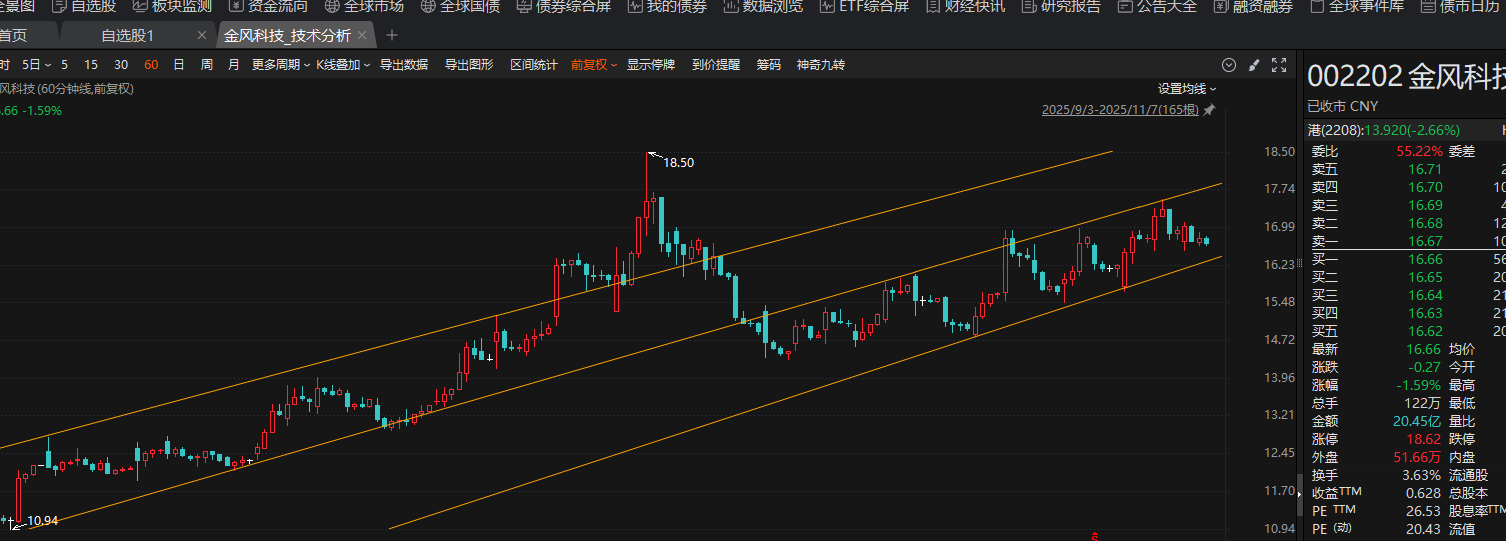Open 财经快讯 in the top function bar
Screen dimensions: 1506x541
(x=966, y=6)
